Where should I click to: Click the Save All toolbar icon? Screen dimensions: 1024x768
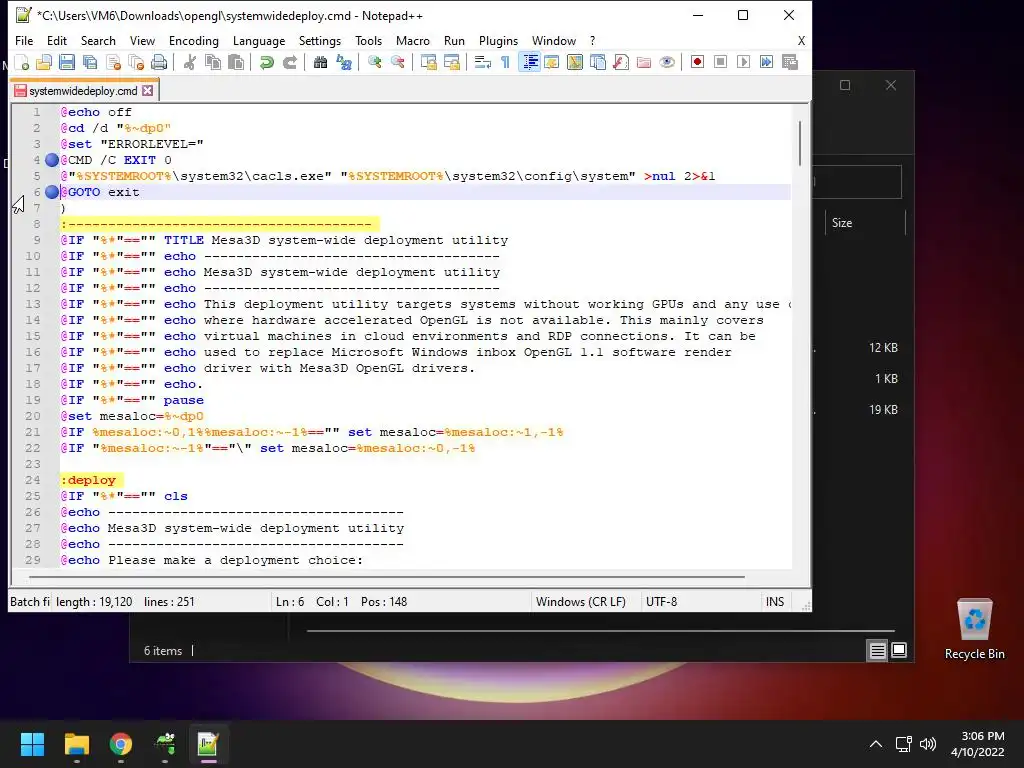click(x=89, y=63)
